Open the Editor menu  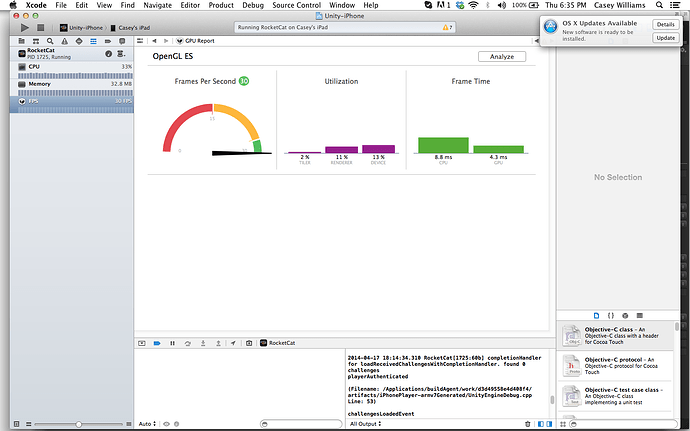(190, 5)
